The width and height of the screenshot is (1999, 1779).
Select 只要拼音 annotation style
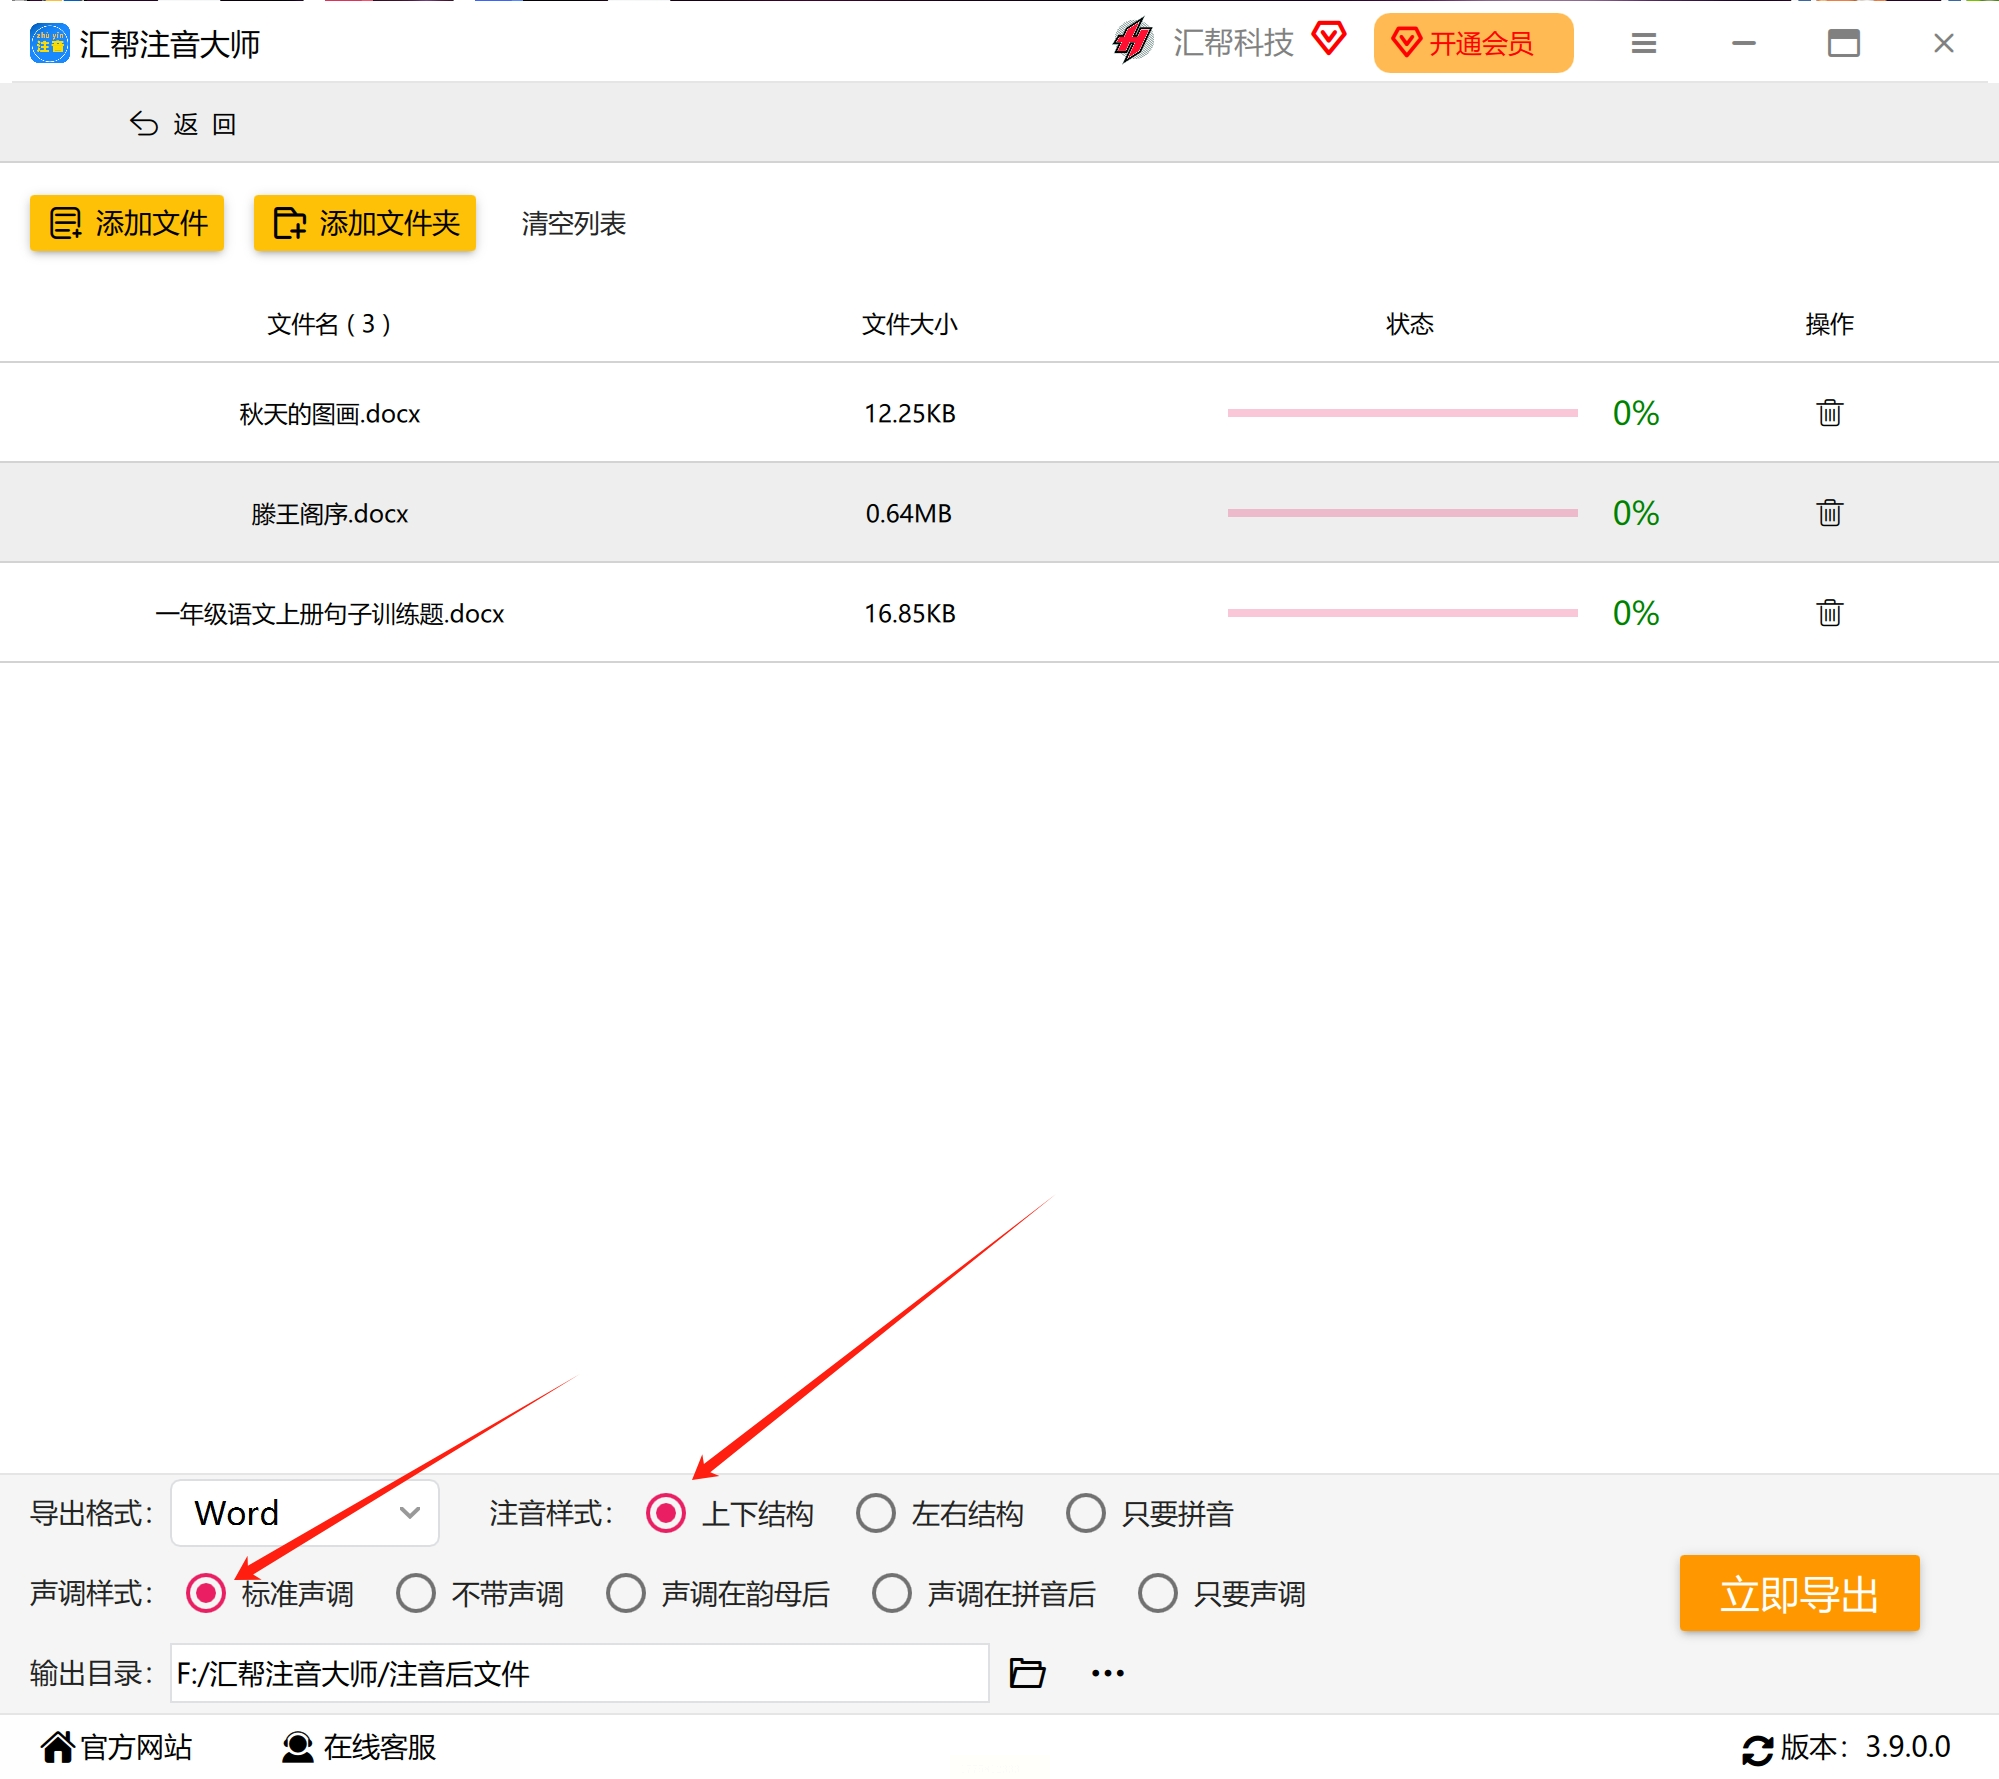(1086, 1513)
